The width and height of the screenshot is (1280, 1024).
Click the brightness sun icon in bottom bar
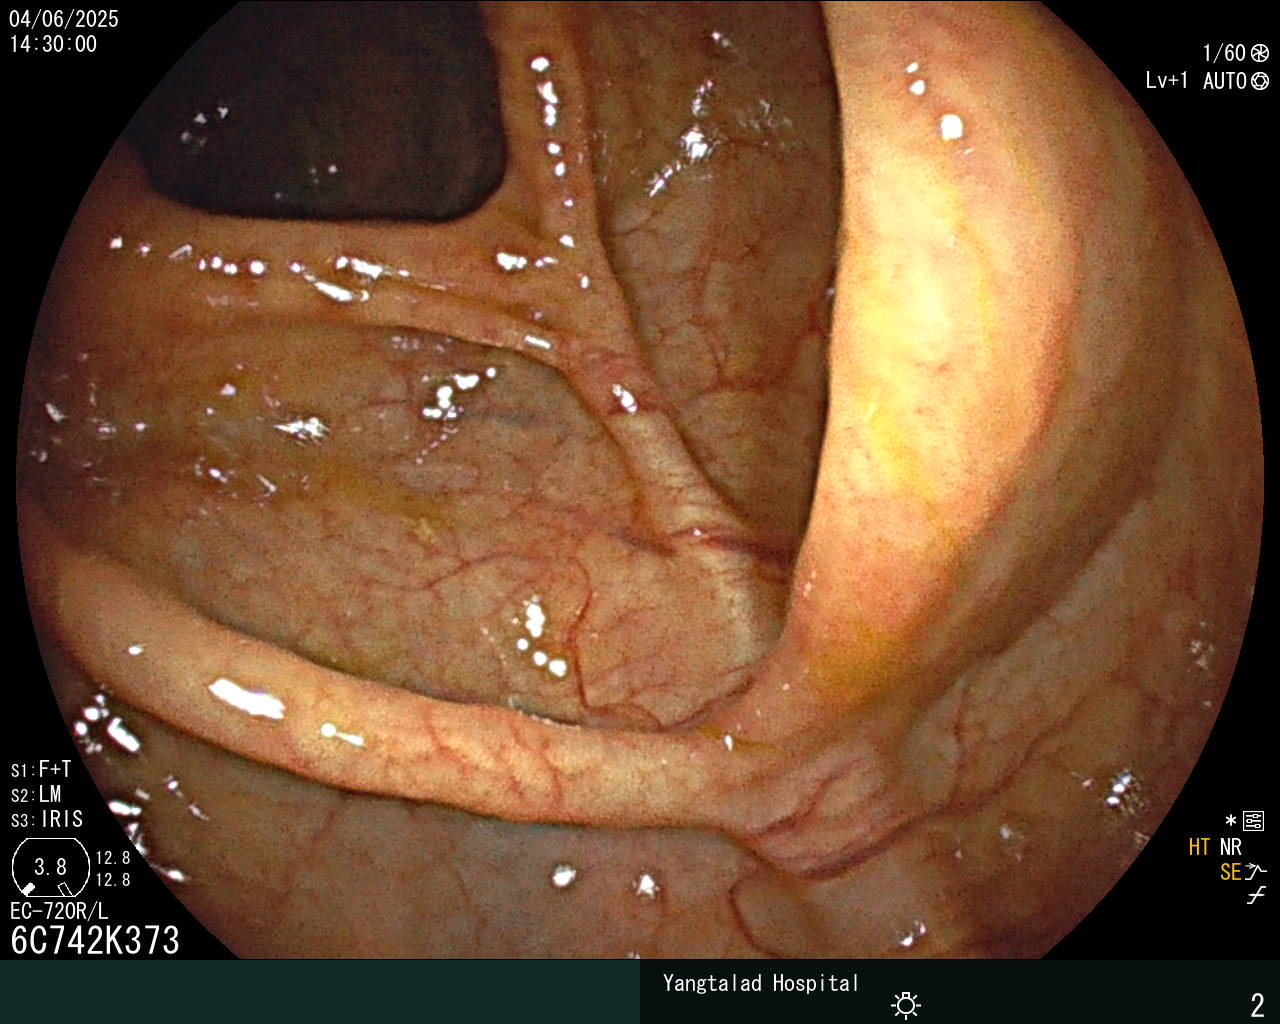point(906,1005)
